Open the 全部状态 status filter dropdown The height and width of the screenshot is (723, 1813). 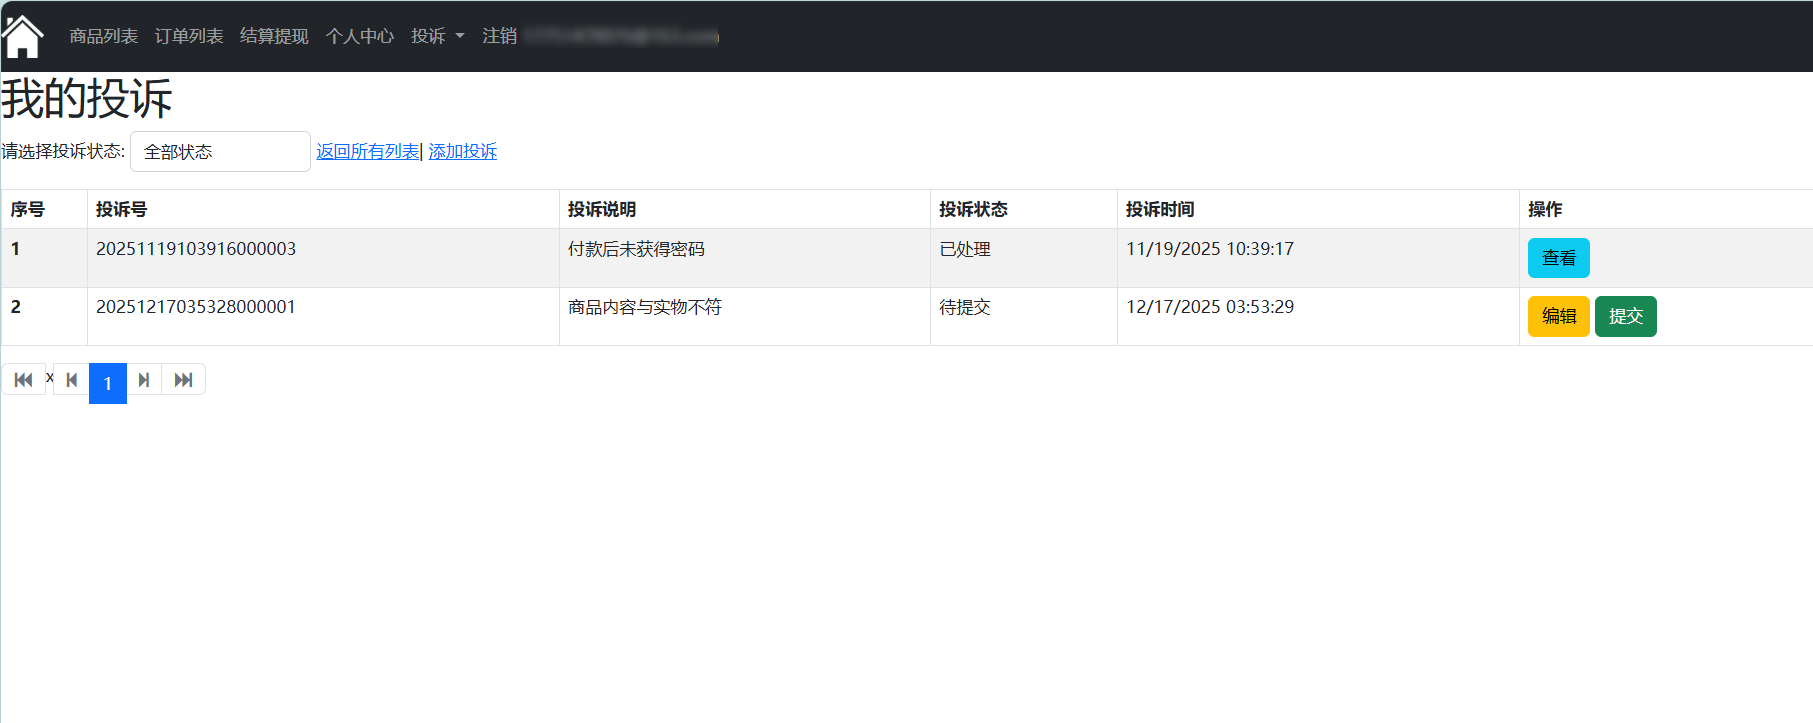[x=220, y=152]
